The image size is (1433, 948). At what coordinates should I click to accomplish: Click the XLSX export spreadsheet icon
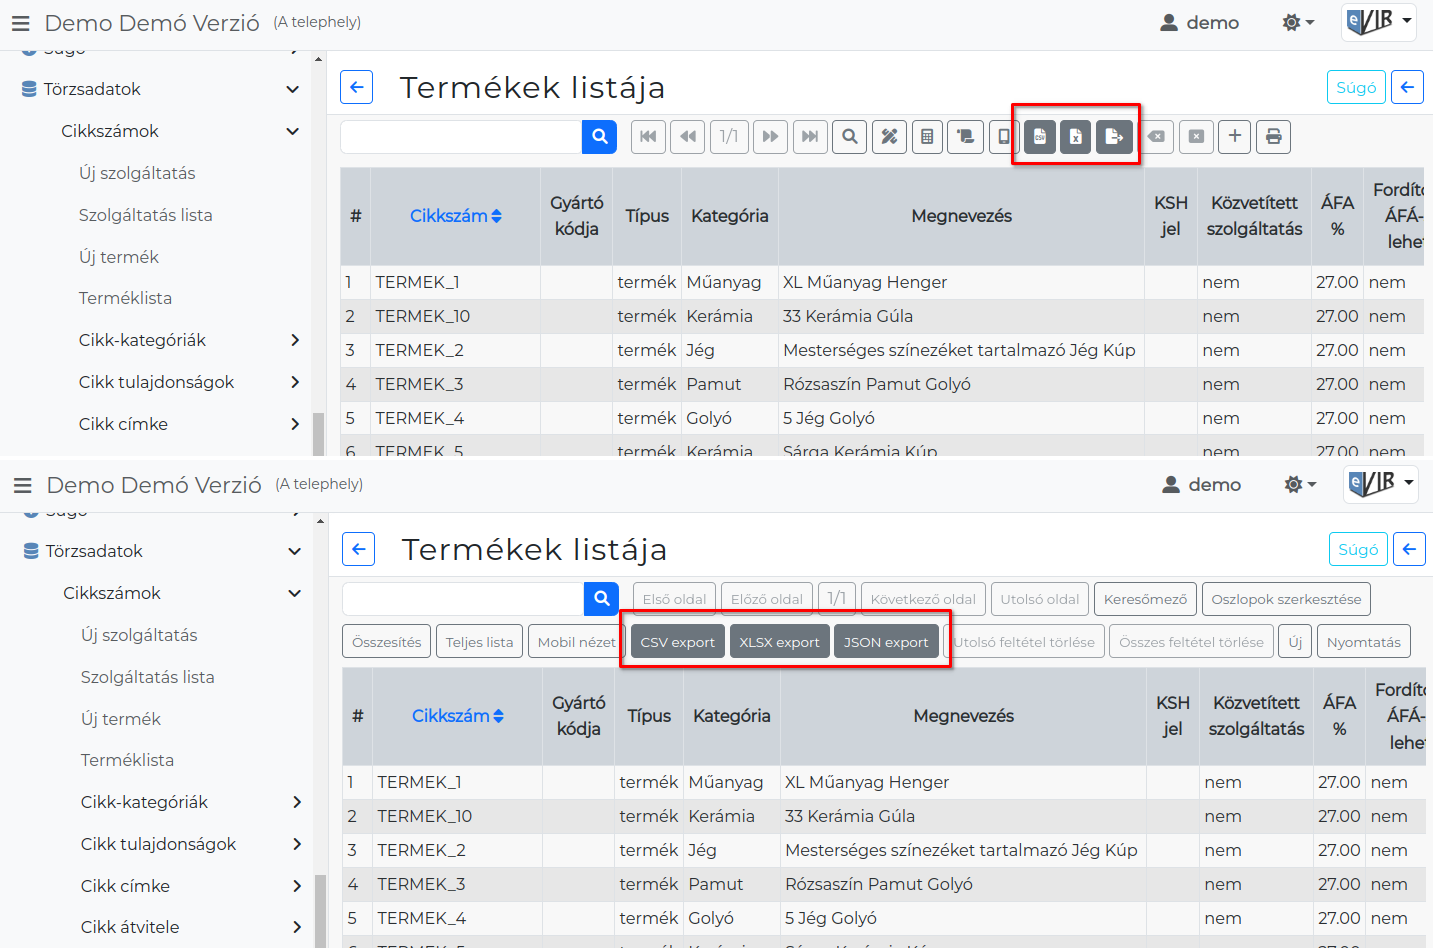(x=1076, y=137)
